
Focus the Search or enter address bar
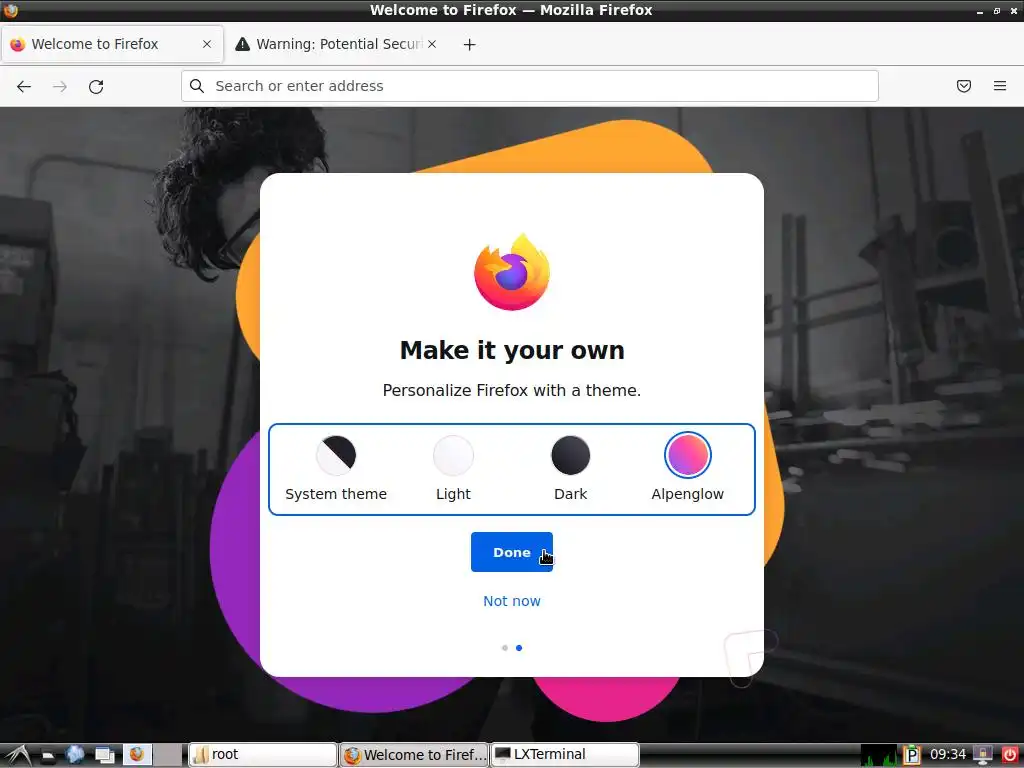click(530, 86)
